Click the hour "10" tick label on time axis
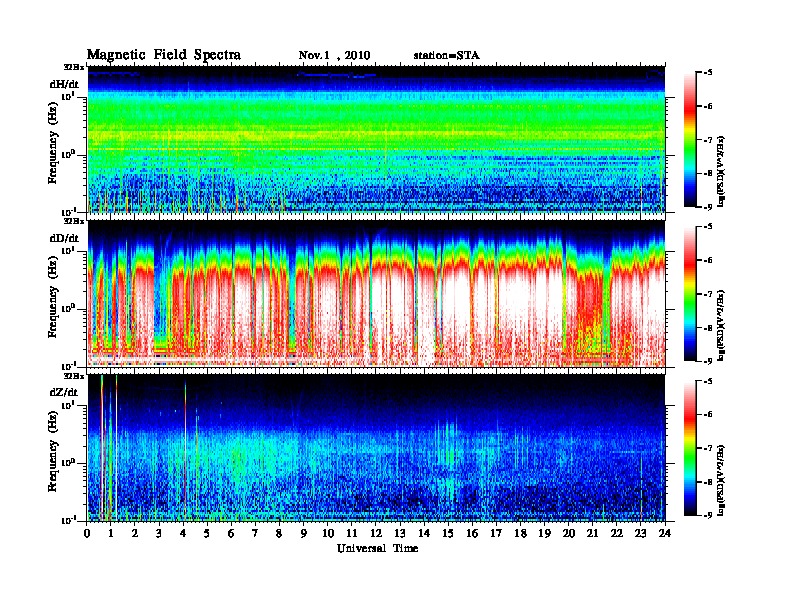The height and width of the screenshot is (612, 792). 328,533
